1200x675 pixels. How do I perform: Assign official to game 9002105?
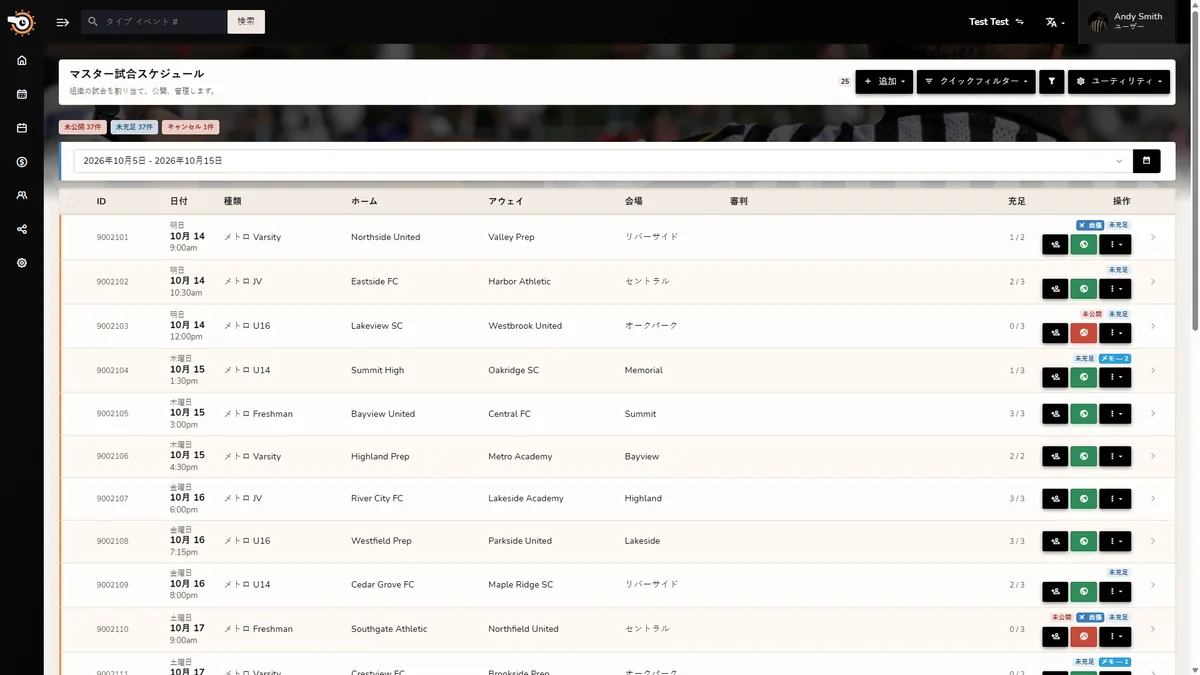point(1055,414)
